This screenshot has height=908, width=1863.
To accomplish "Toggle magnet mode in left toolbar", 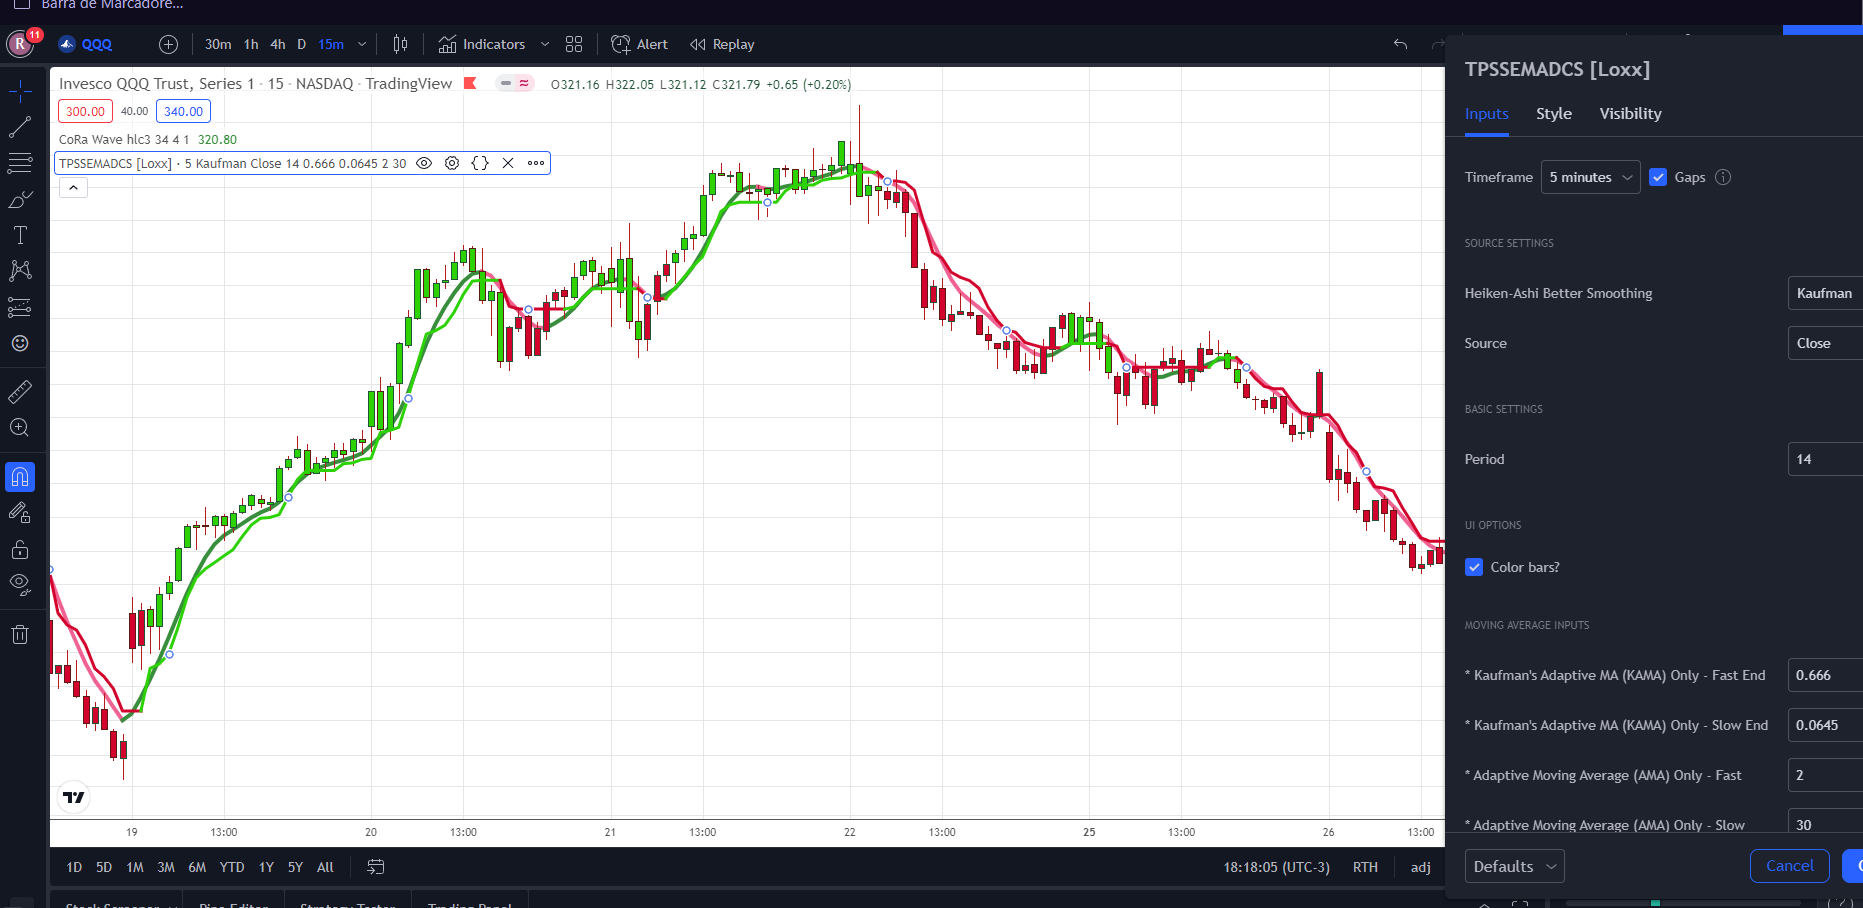I will point(20,477).
